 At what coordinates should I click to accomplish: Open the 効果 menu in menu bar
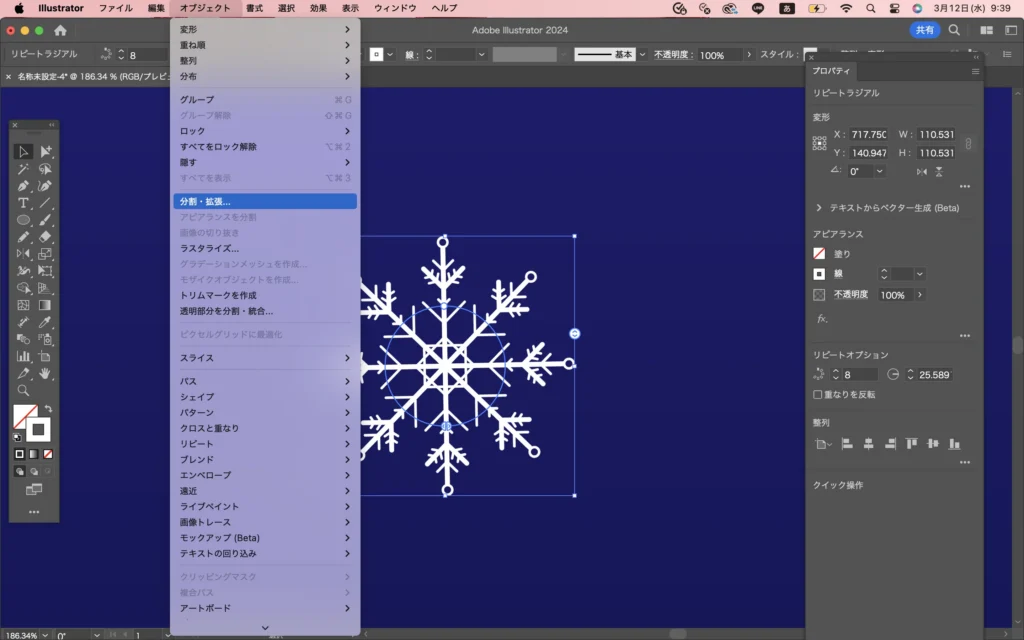click(318, 8)
